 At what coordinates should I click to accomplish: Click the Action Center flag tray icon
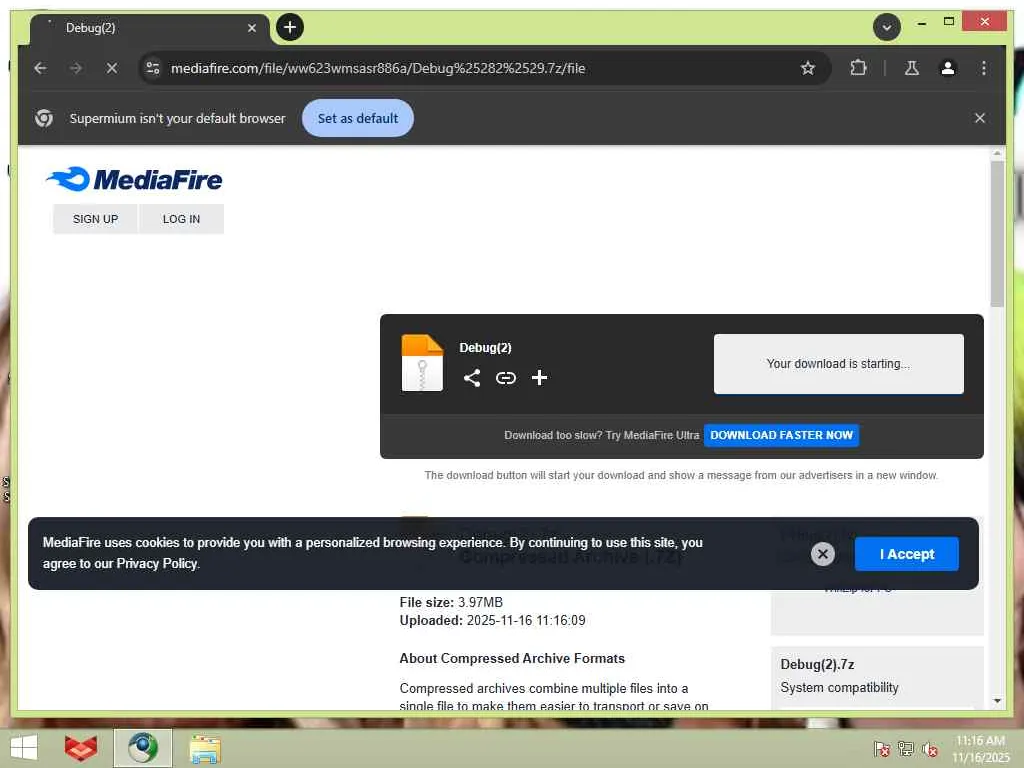point(882,749)
